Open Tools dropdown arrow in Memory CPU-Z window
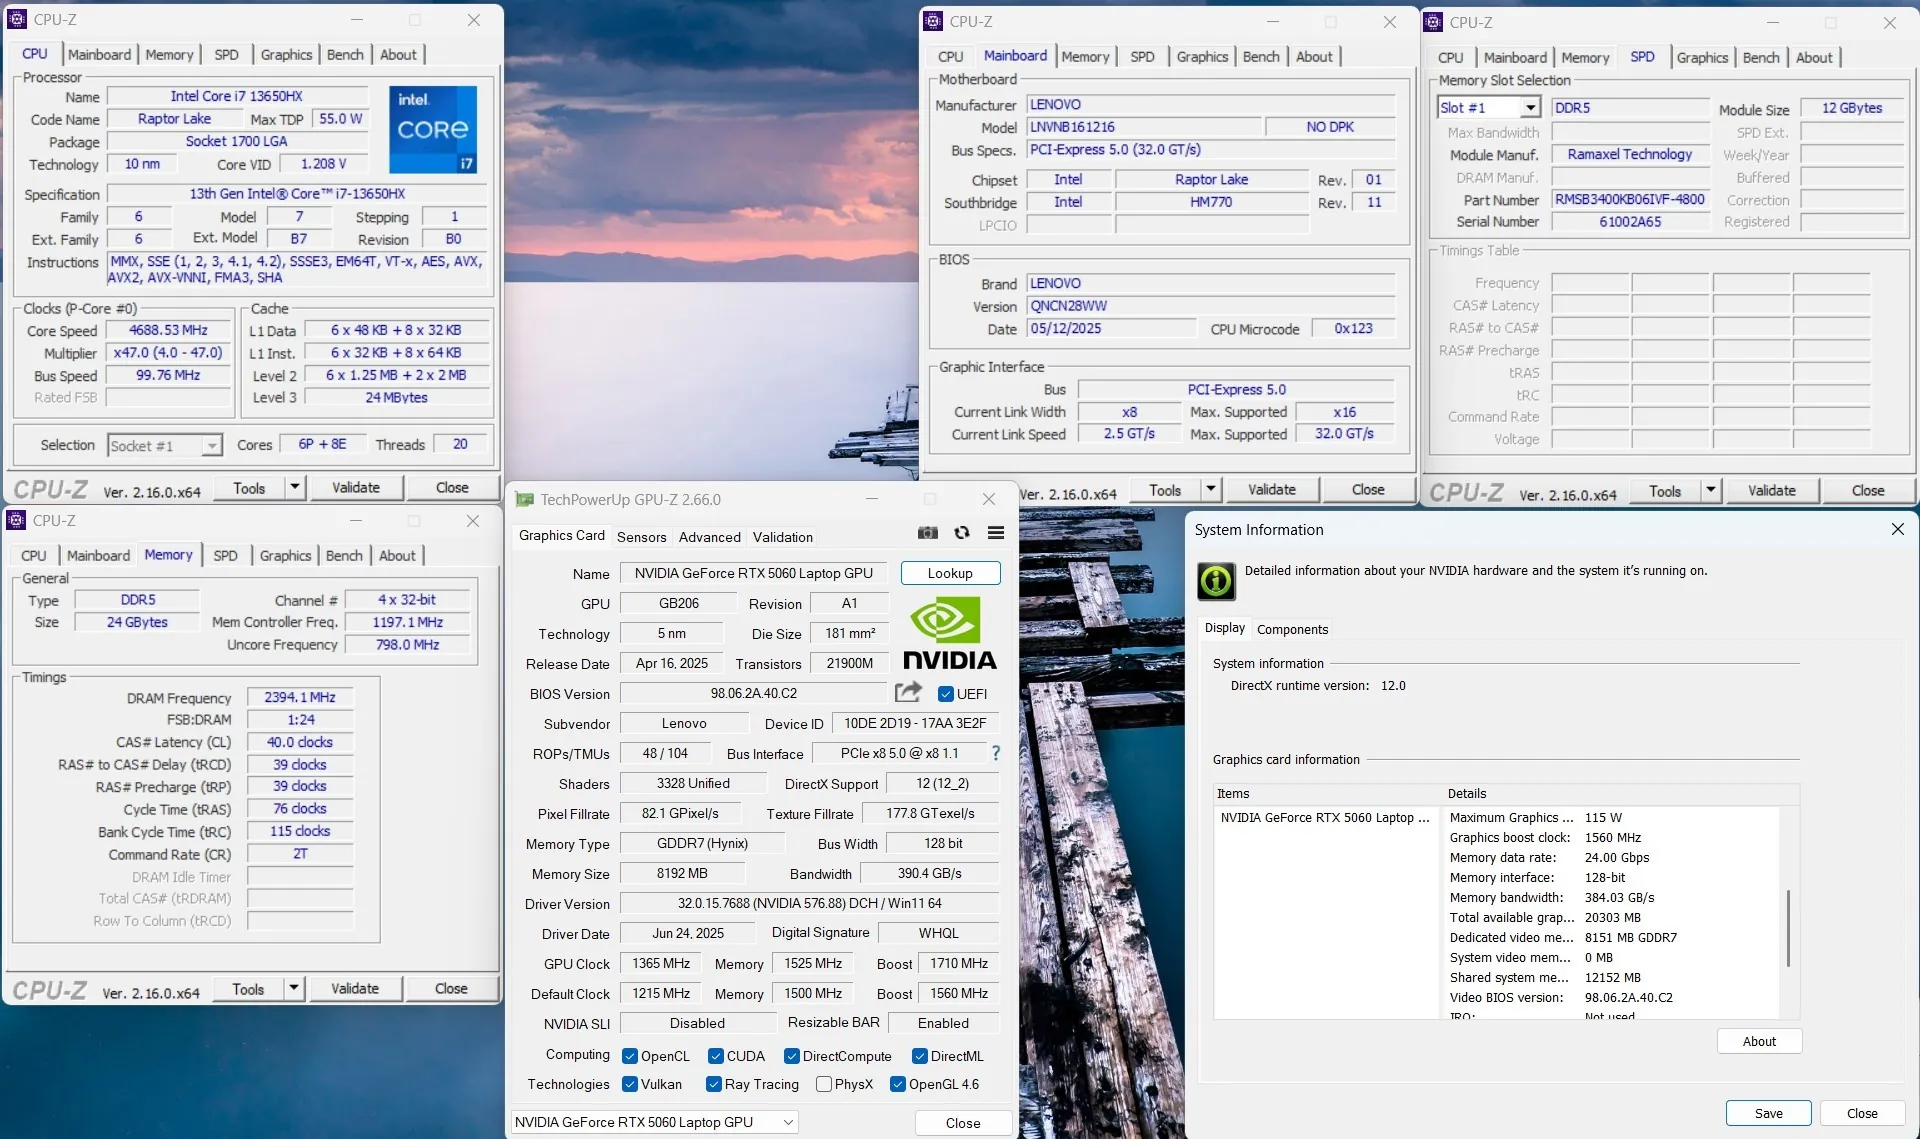This screenshot has height=1139, width=1920. [294, 988]
